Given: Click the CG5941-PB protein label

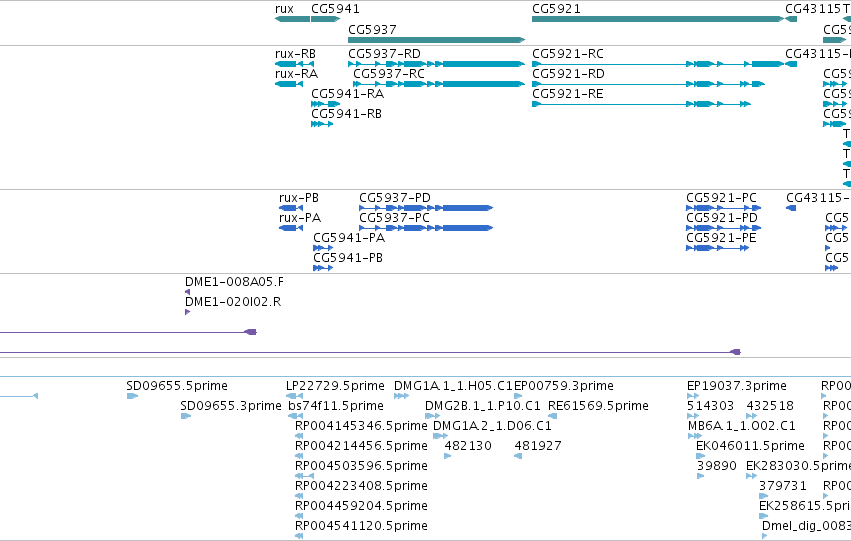Looking at the screenshot, I should [348, 258].
